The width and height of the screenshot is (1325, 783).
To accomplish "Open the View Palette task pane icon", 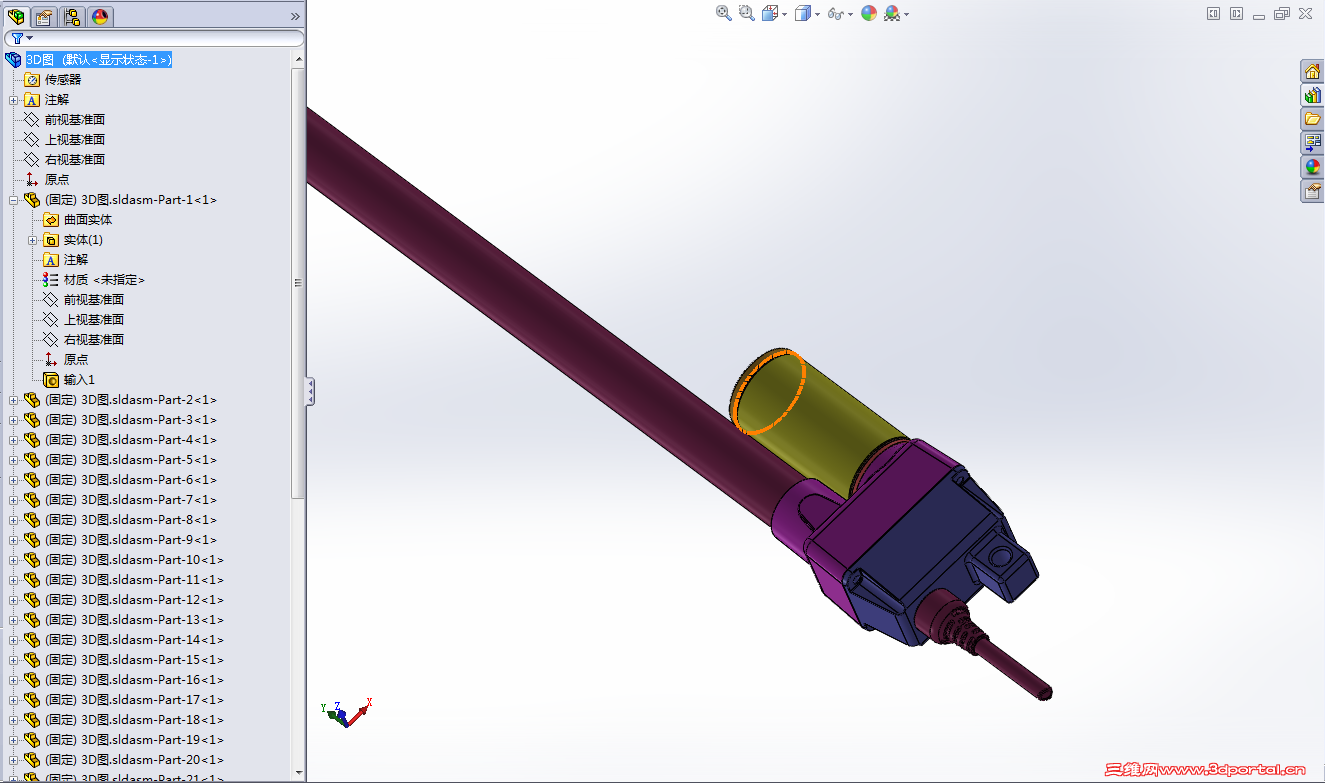I will coord(1312,143).
